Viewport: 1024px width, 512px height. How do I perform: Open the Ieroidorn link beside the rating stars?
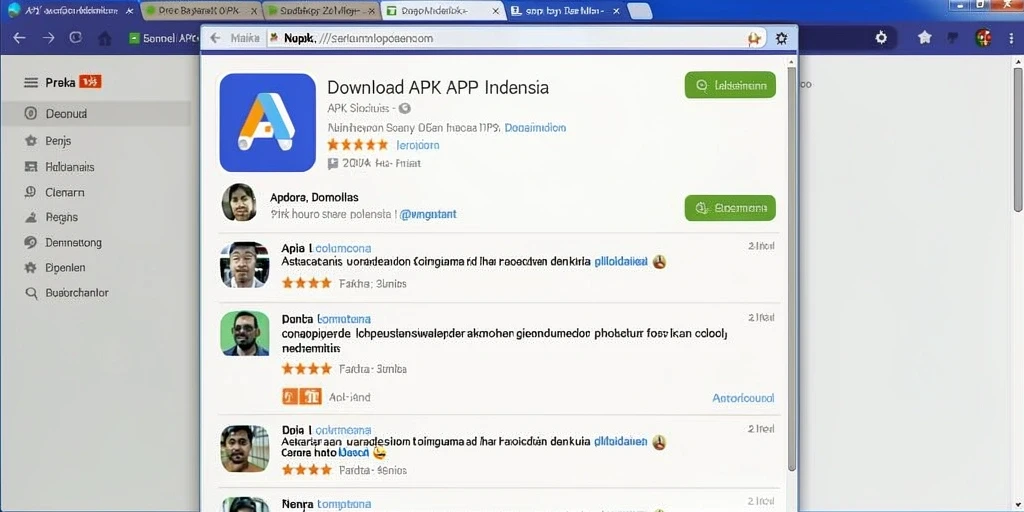(418, 145)
